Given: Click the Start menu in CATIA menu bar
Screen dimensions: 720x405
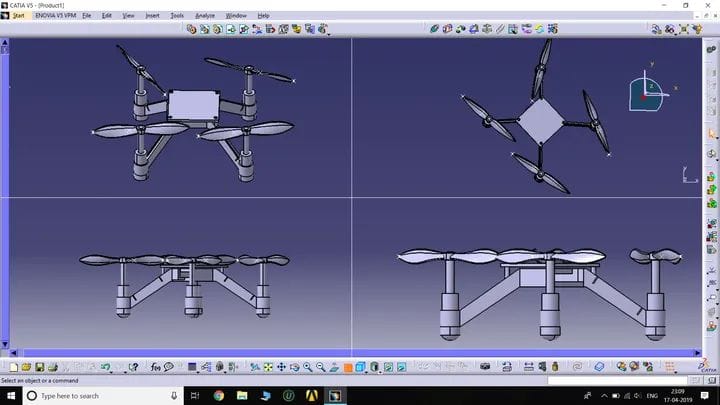Looking at the screenshot, I should click(18, 16).
